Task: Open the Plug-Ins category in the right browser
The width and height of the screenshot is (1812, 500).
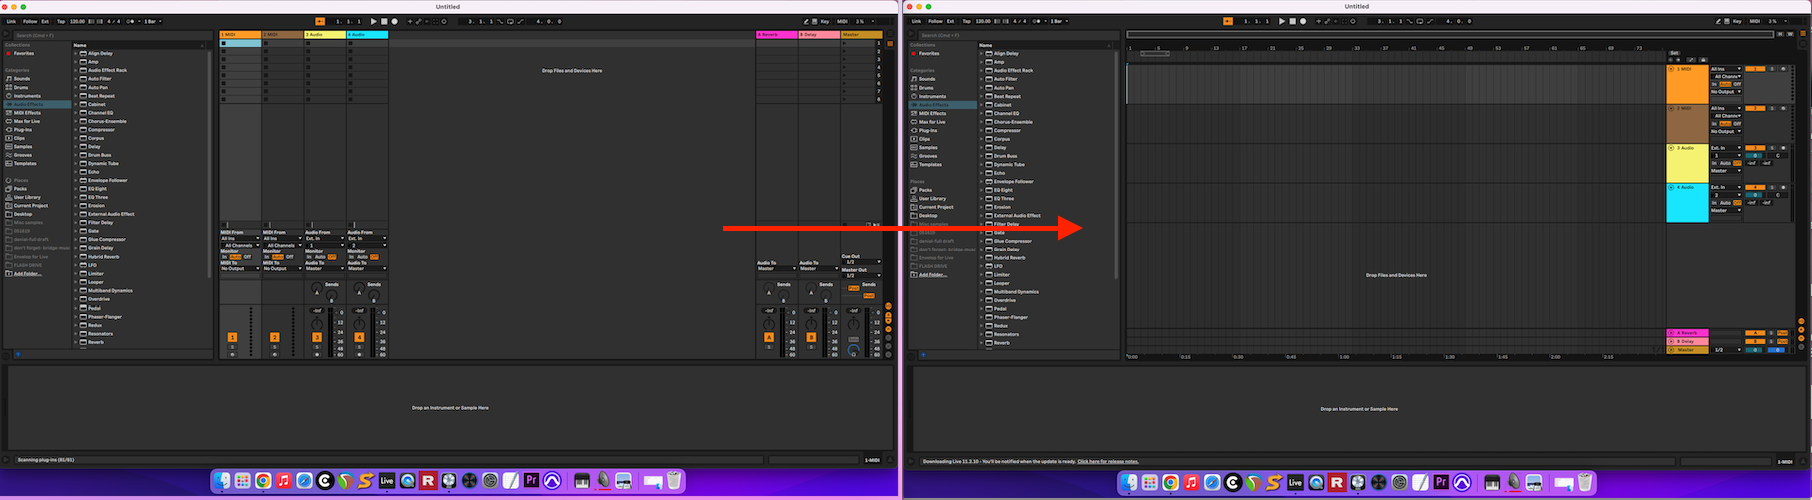Action: tap(928, 130)
